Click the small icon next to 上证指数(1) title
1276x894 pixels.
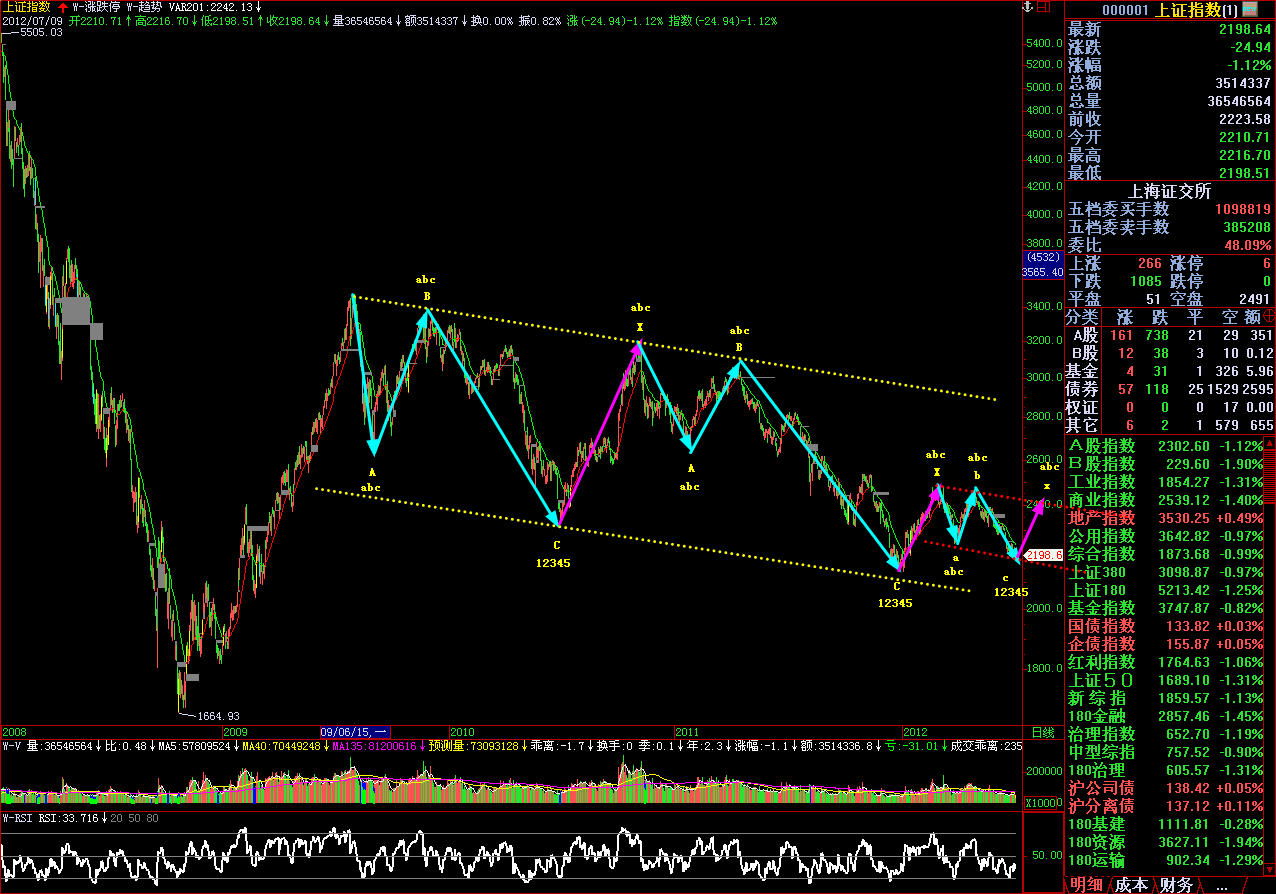[1250, 10]
